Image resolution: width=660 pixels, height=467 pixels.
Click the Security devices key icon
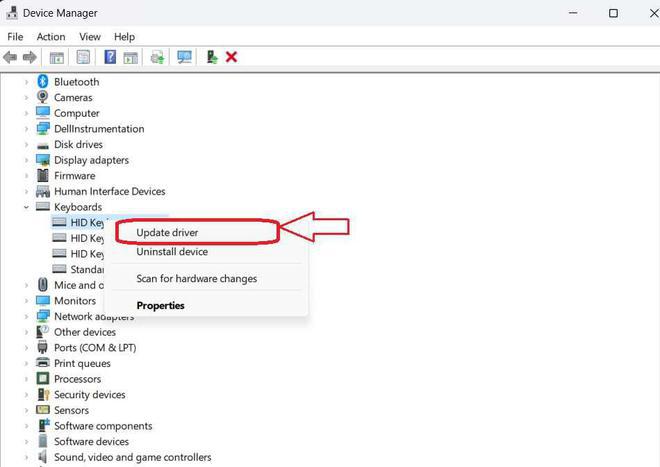tap(43, 394)
